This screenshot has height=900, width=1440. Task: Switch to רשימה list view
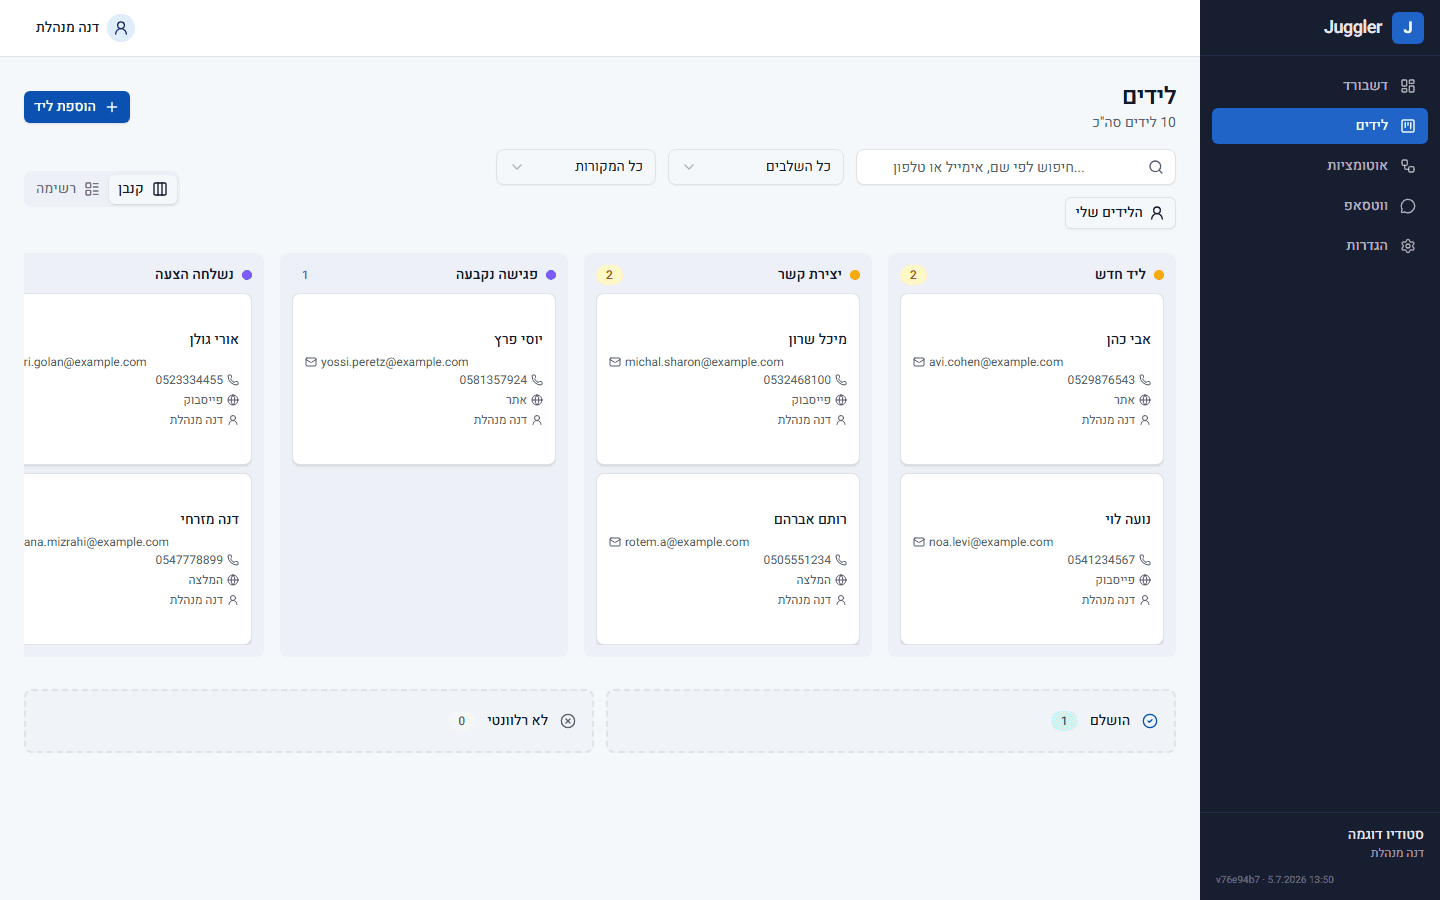pos(68,189)
